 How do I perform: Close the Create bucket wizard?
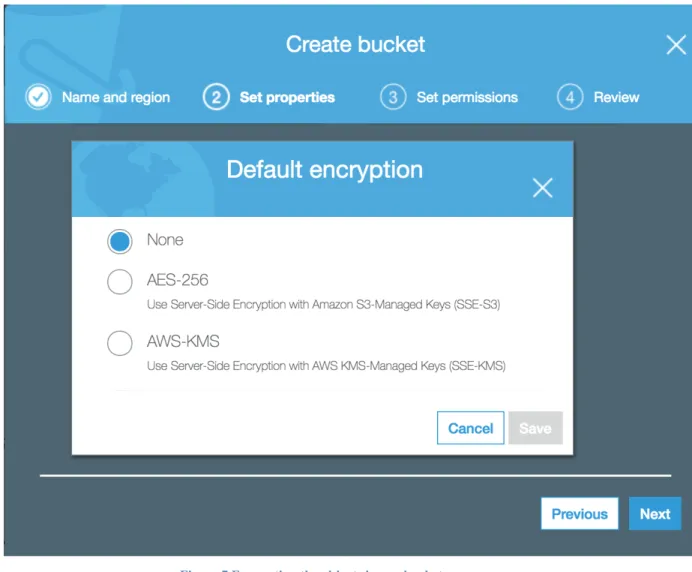676,45
